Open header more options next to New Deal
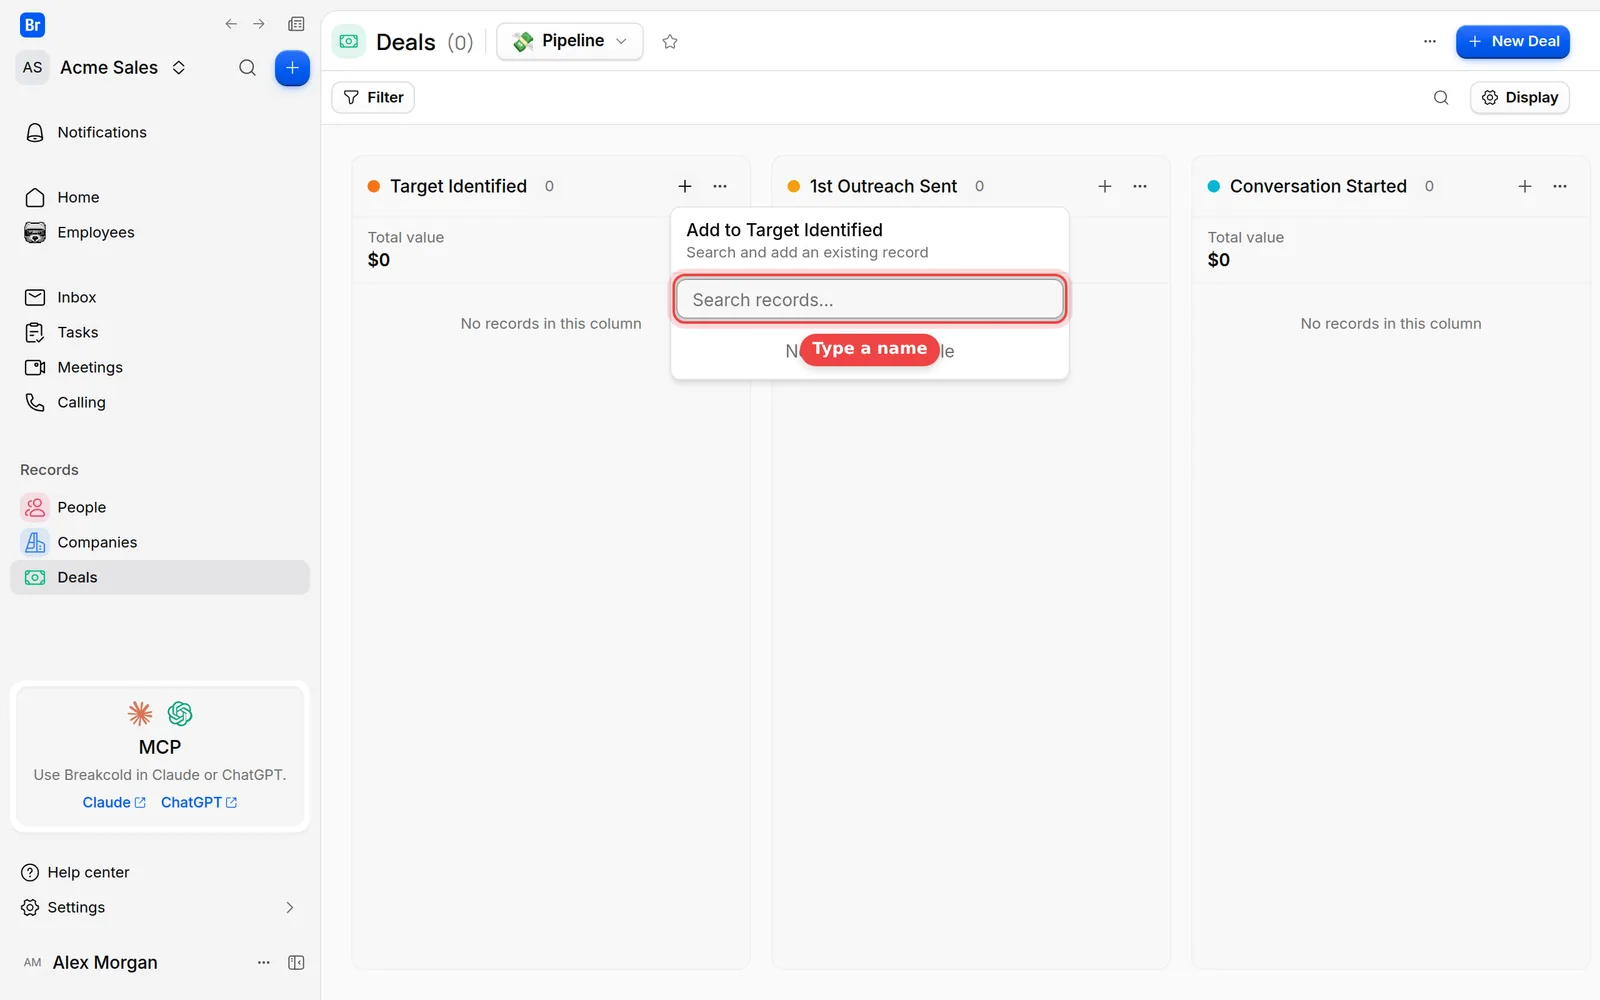The width and height of the screenshot is (1600, 1000). click(1430, 41)
